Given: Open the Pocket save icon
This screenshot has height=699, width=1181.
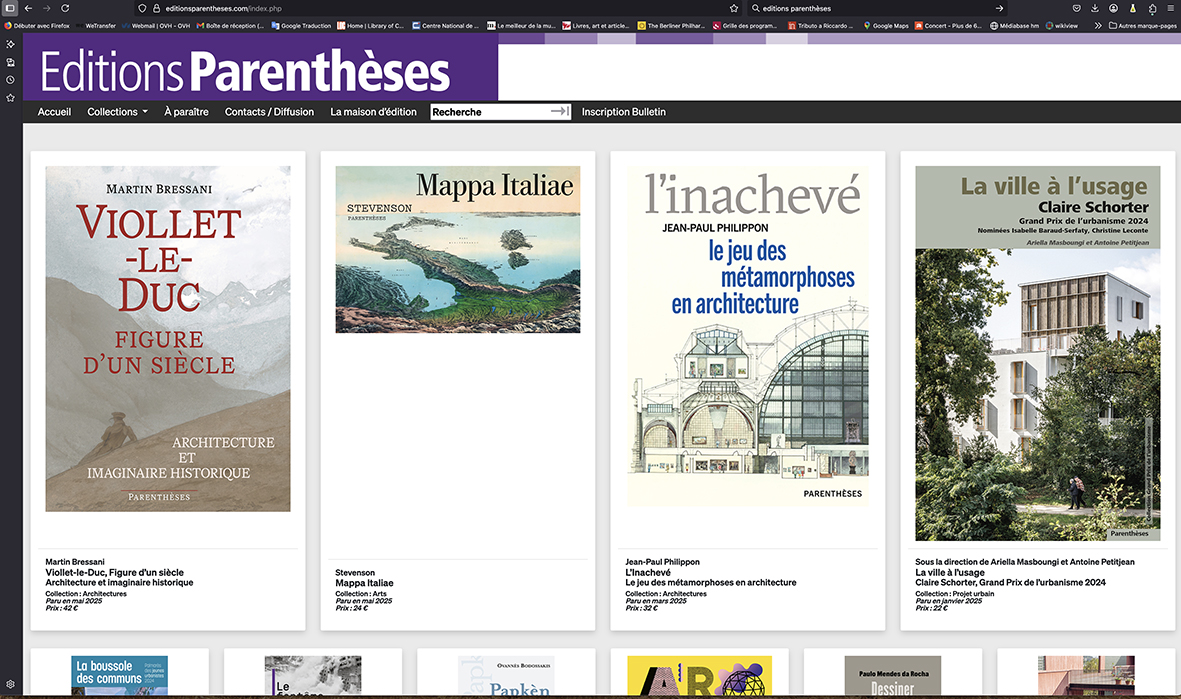Looking at the screenshot, I should click(1077, 8).
